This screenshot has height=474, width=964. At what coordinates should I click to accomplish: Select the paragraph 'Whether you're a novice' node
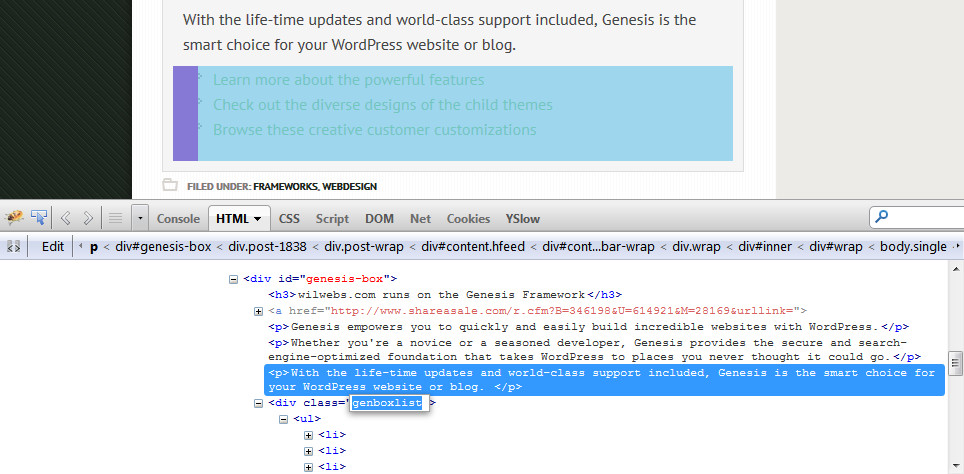(595, 349)
